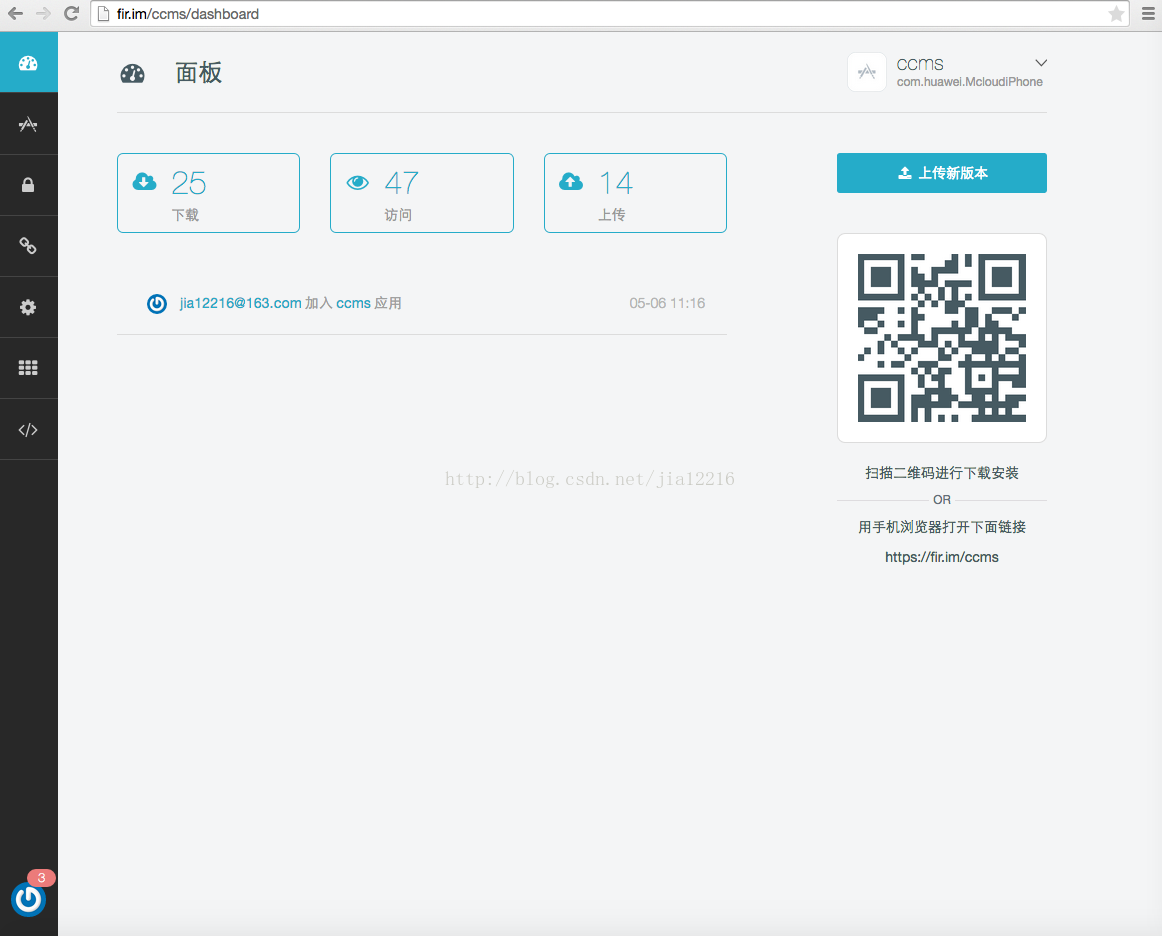
Task: Open the browser hamburger menu
Action: coord(1148,14)
